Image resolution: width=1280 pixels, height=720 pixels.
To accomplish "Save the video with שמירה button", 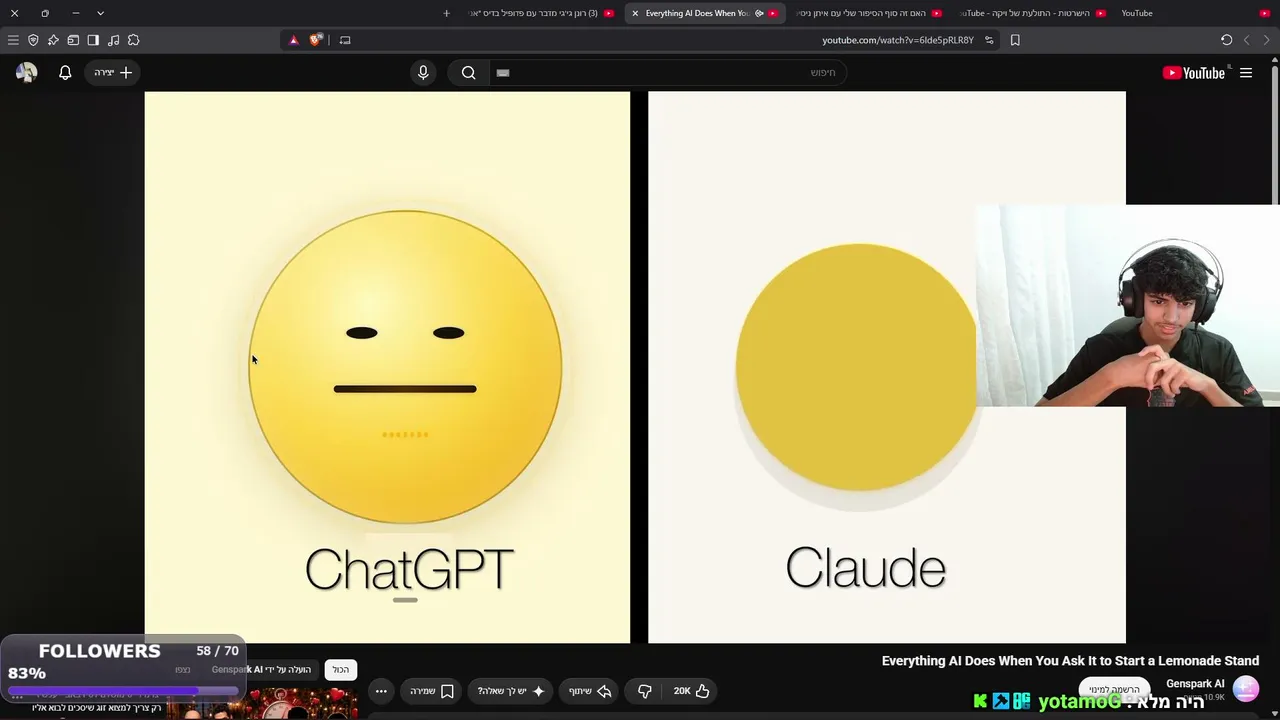I will coord(432,691).
